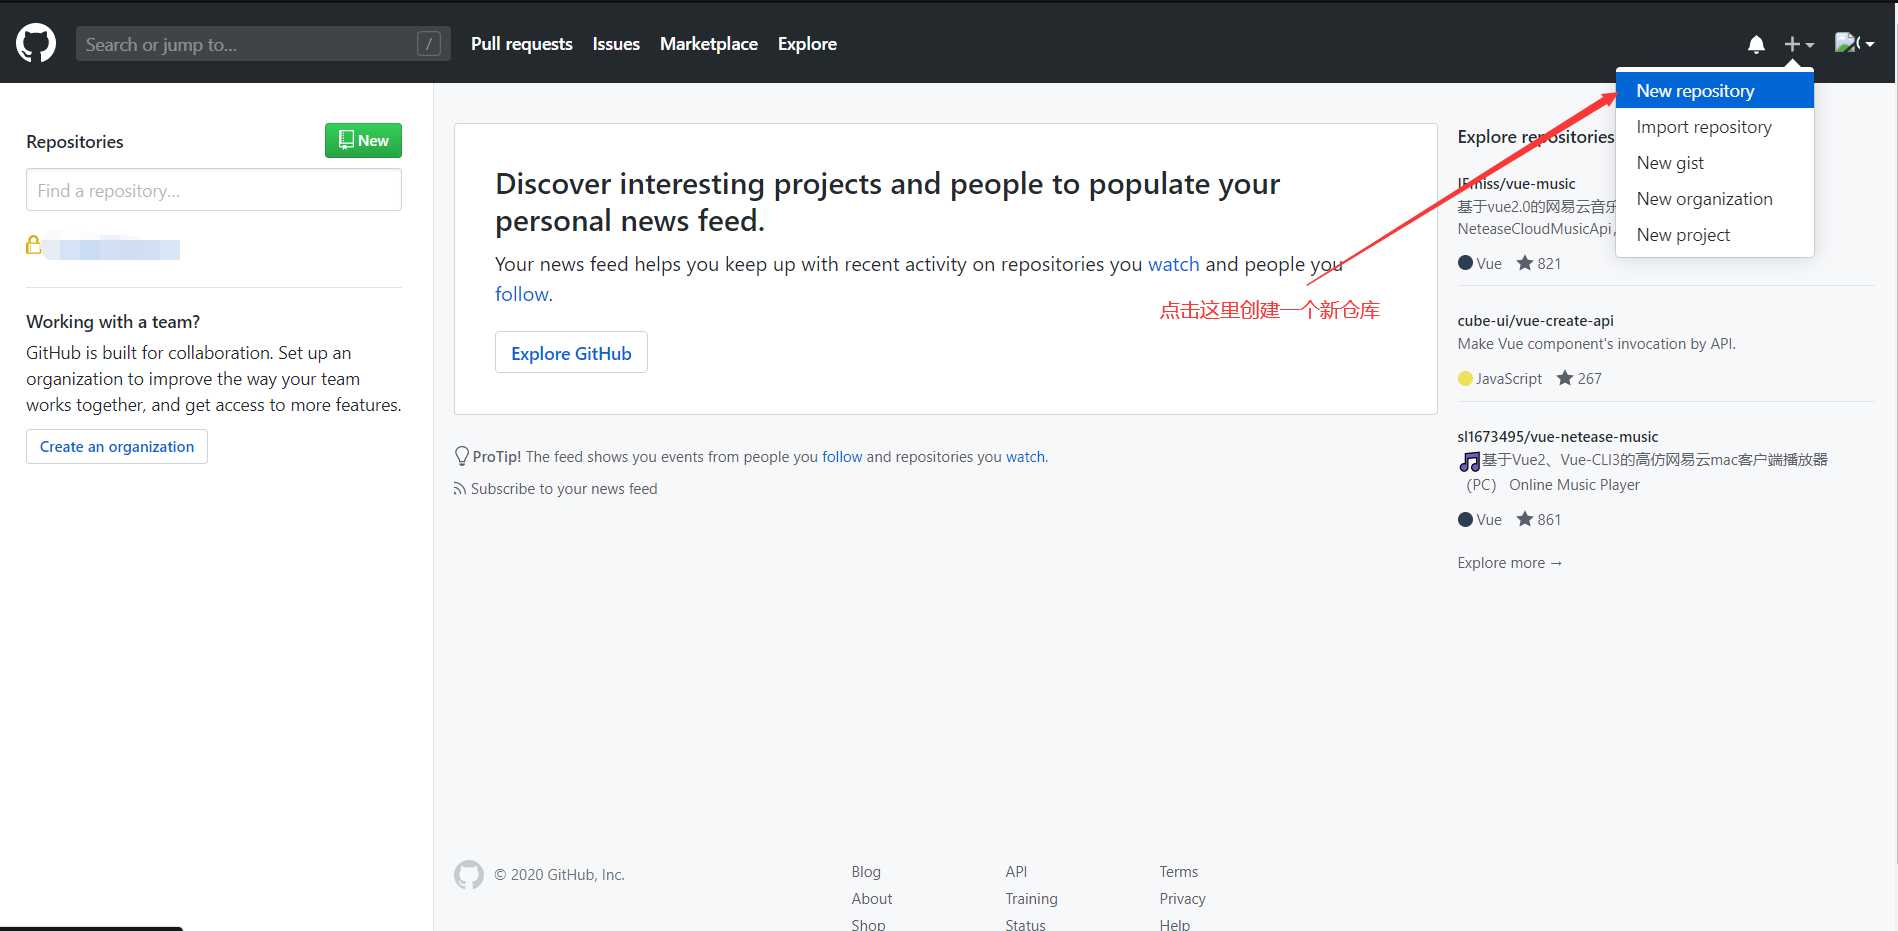Click the music note emoji in vue-netease-music description
This screenshot has height=931, width=1898.
1469,461
